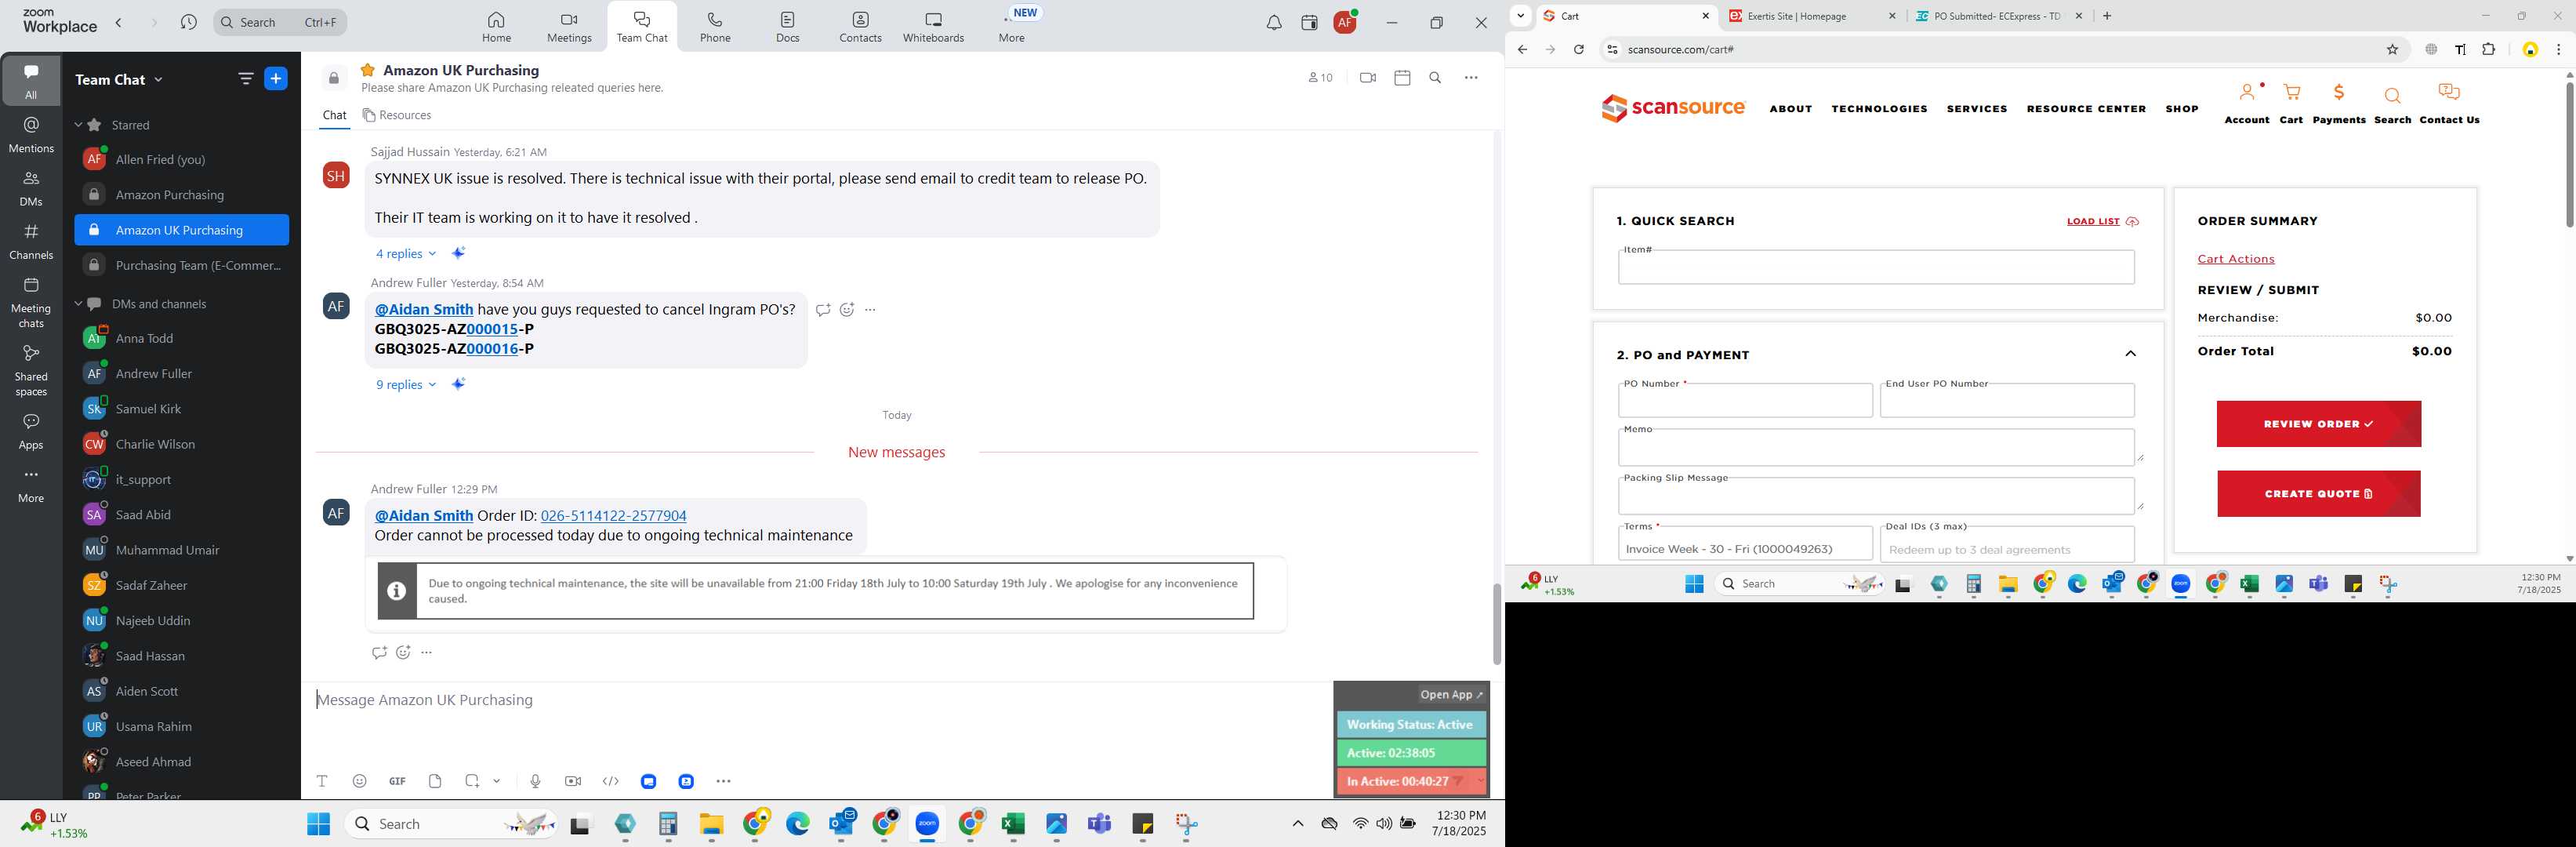2576x847 pixels.
Task: Open the RESOURCE CENTER menu on ScanSource
Action: click(x=2086, y=109)
